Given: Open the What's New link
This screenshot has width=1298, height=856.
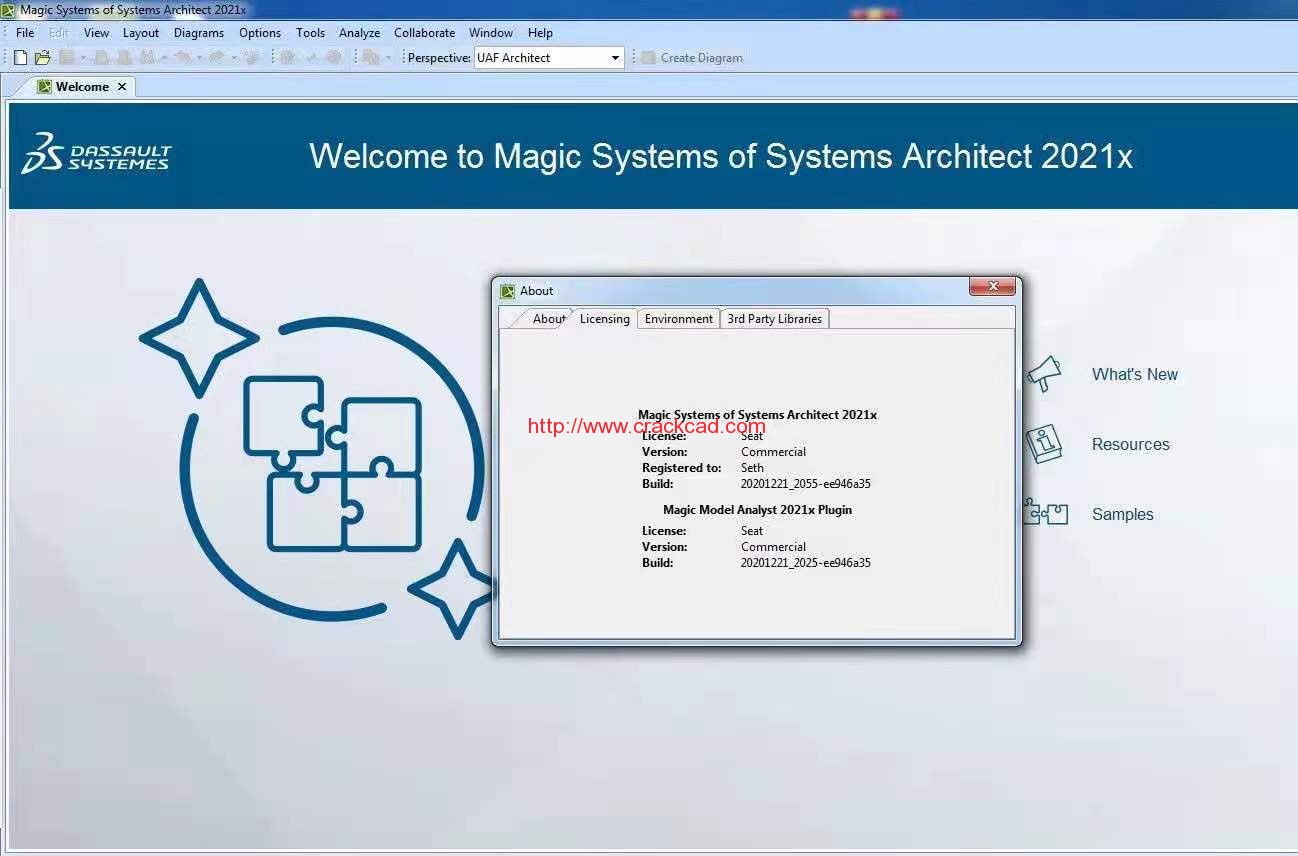Looking at the screenshot, I should coord(1135,374).
